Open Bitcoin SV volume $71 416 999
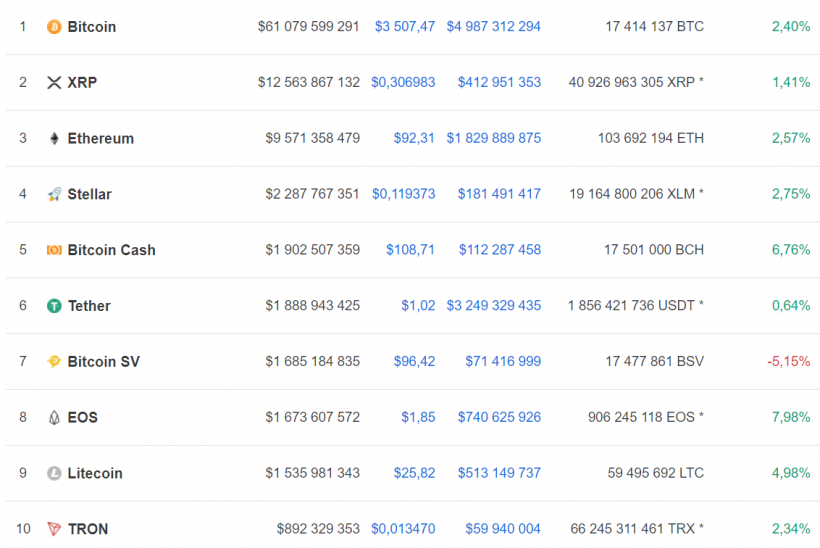 click(503, 361)
